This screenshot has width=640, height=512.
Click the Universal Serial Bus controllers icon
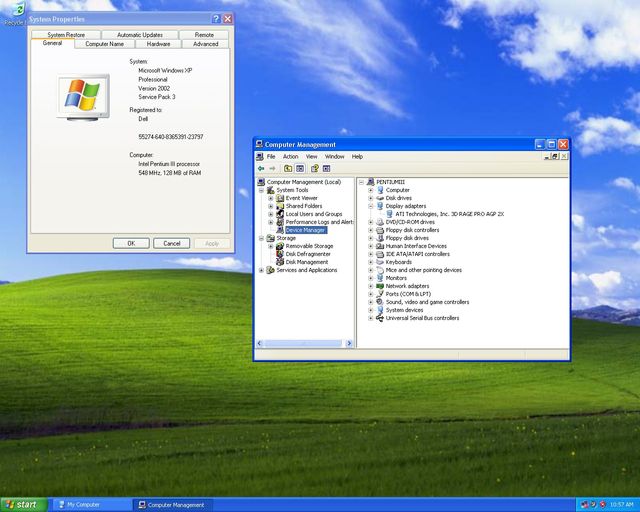tap(380, 318)
